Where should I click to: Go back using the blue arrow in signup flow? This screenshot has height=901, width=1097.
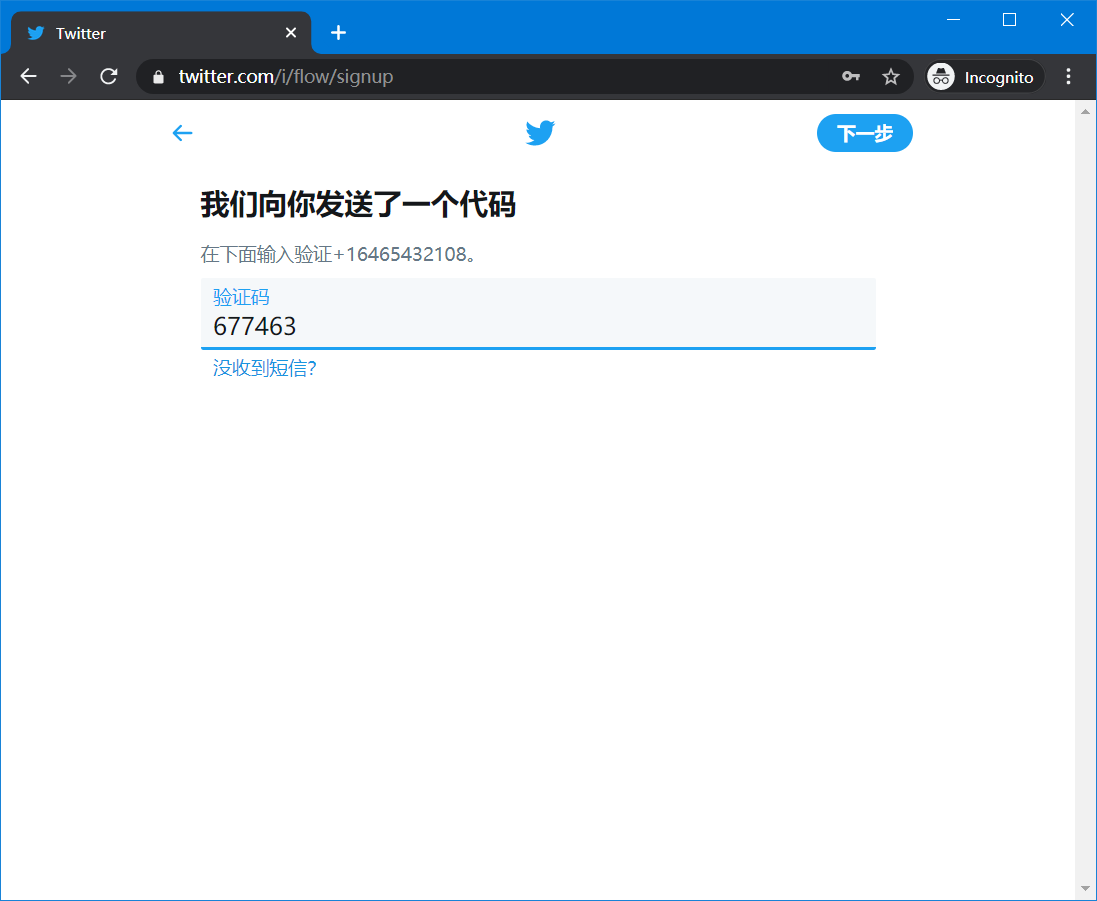click(183, 133)
